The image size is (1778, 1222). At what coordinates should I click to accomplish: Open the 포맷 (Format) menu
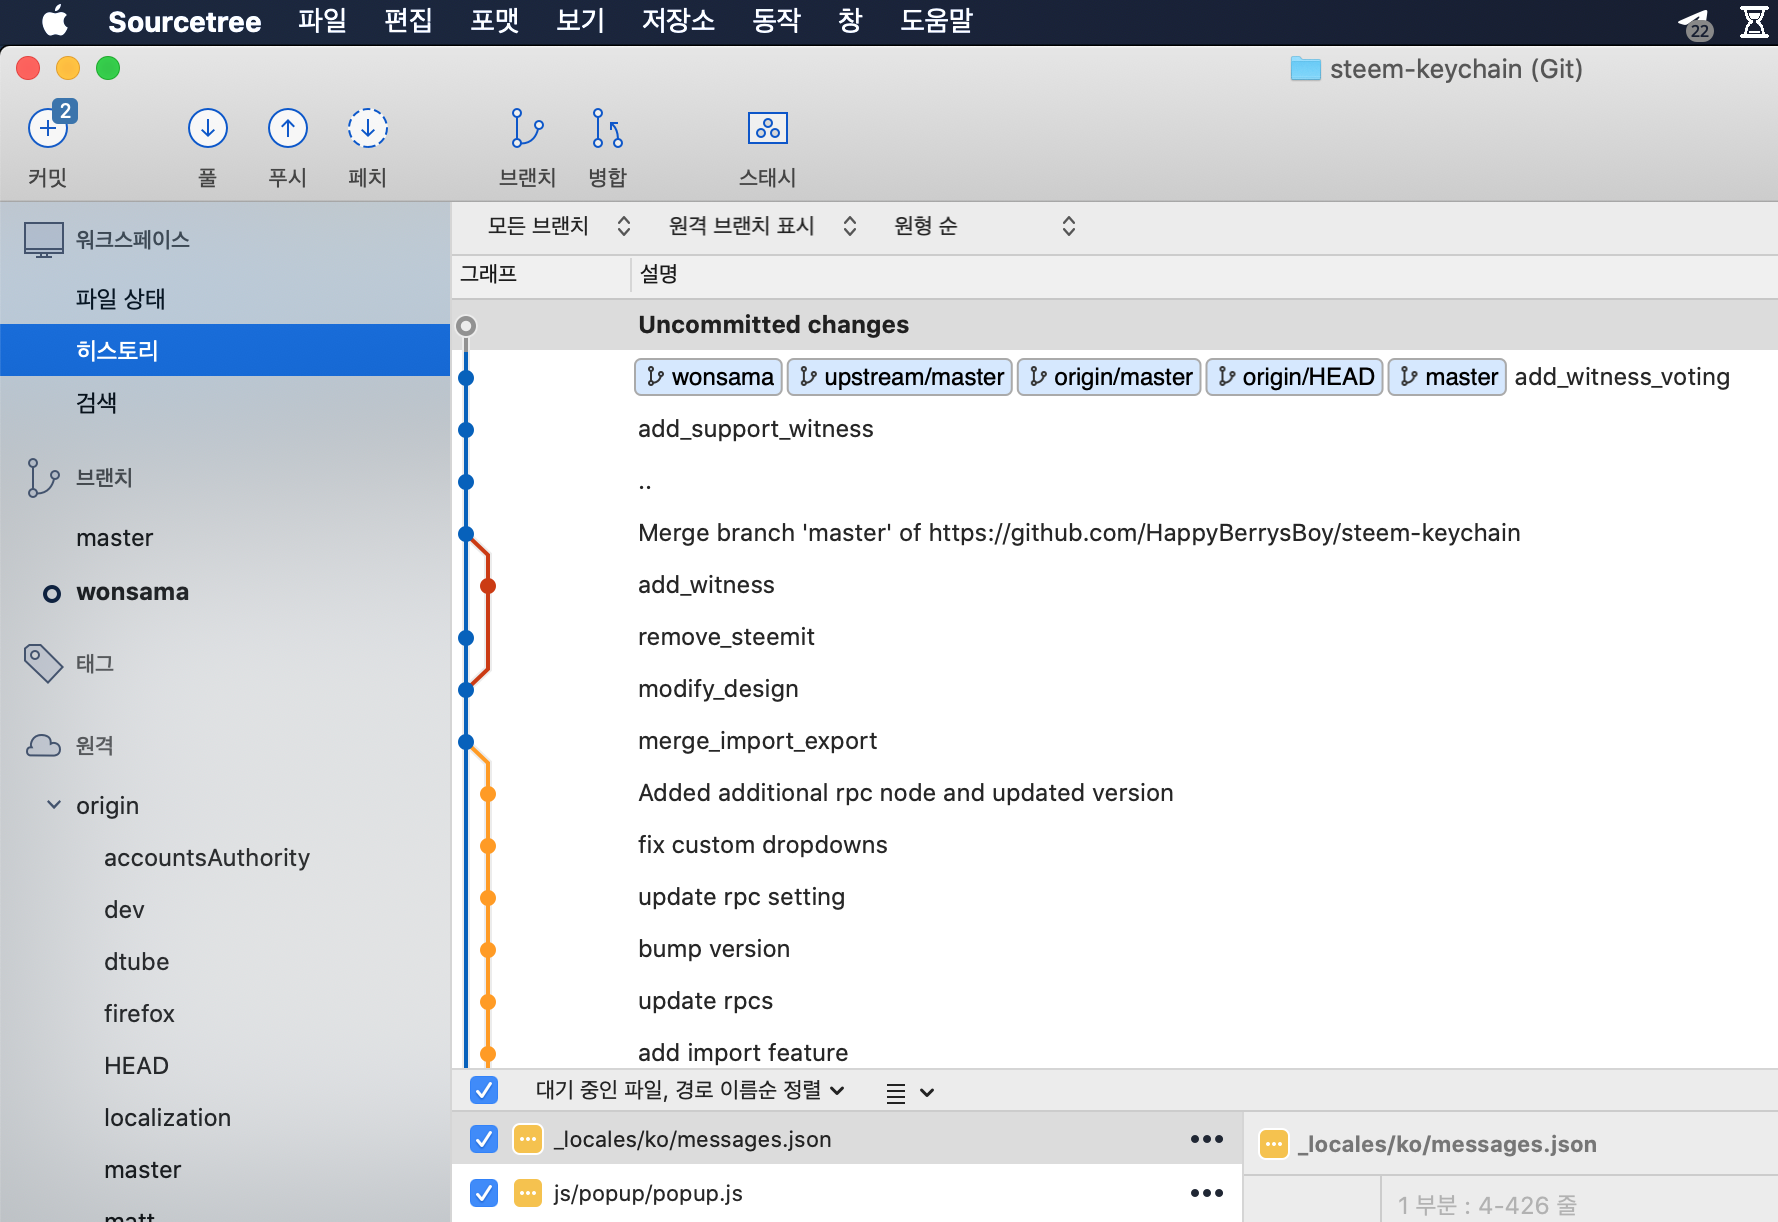click(x=494, y=21)
